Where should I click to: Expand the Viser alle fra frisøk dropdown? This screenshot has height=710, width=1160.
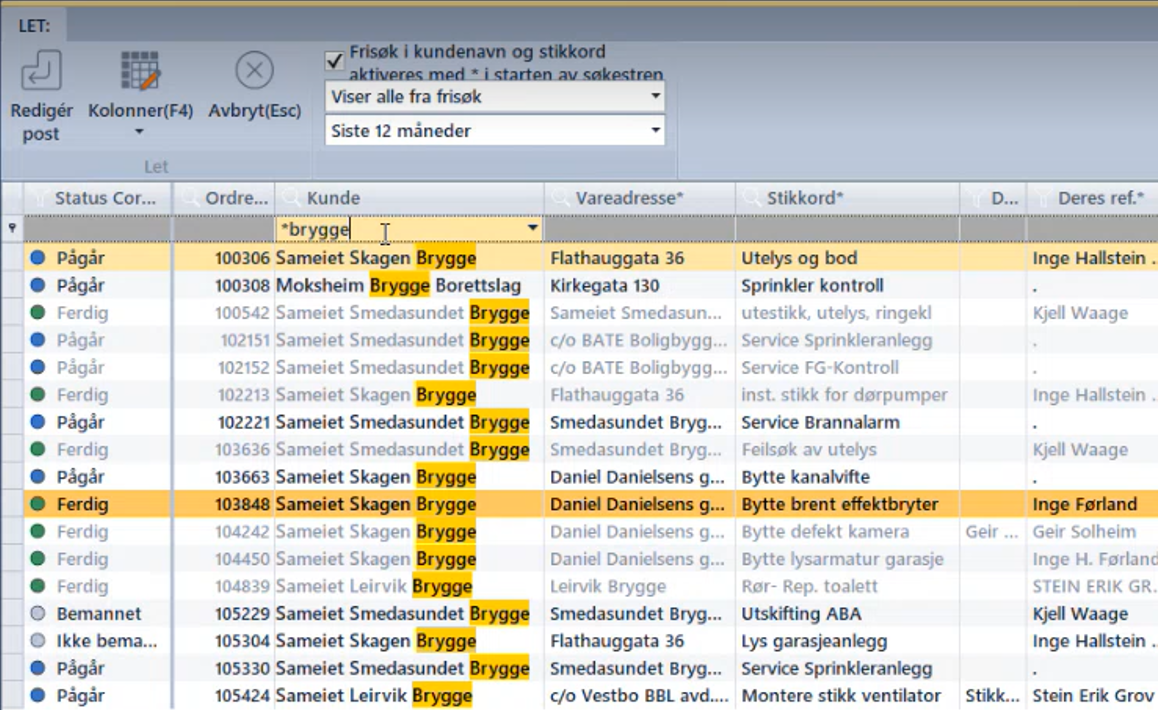(656, 97)
